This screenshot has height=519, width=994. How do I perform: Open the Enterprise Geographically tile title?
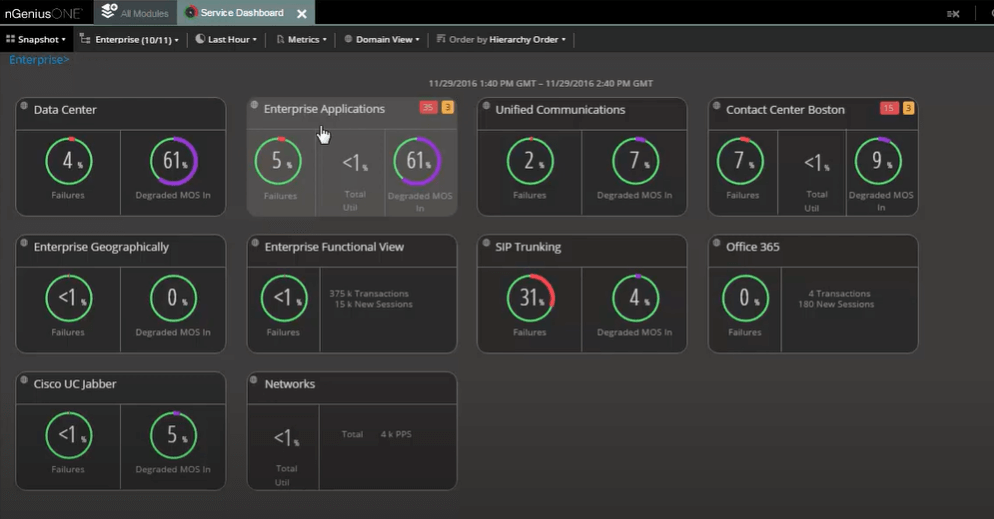click(101, 247)
